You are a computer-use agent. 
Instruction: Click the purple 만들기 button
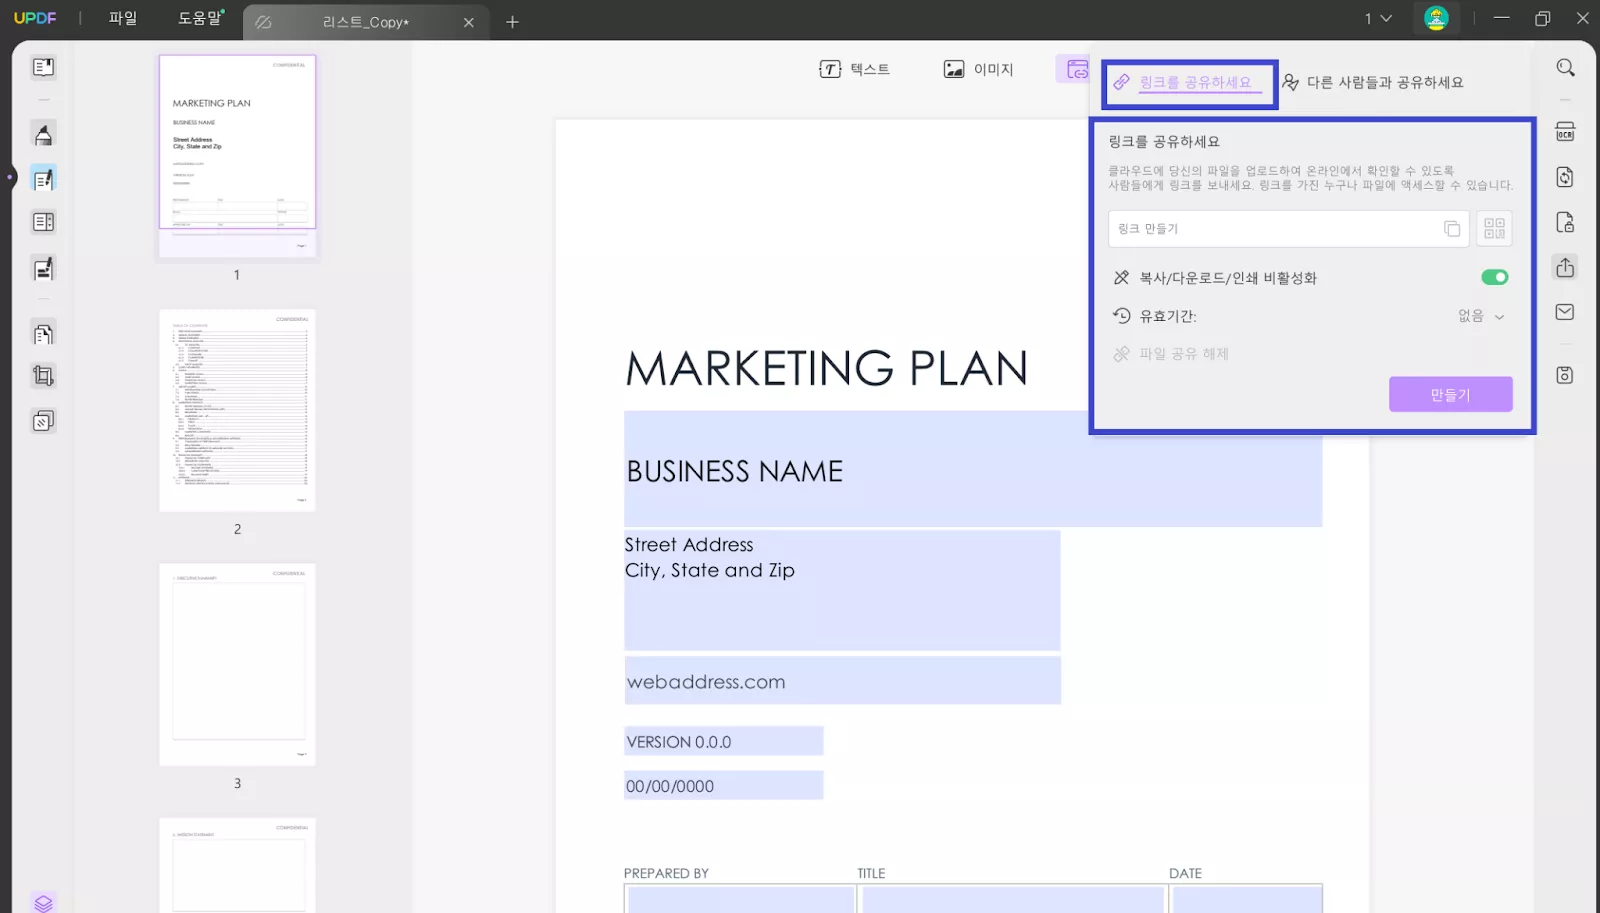coord(1450,394)
